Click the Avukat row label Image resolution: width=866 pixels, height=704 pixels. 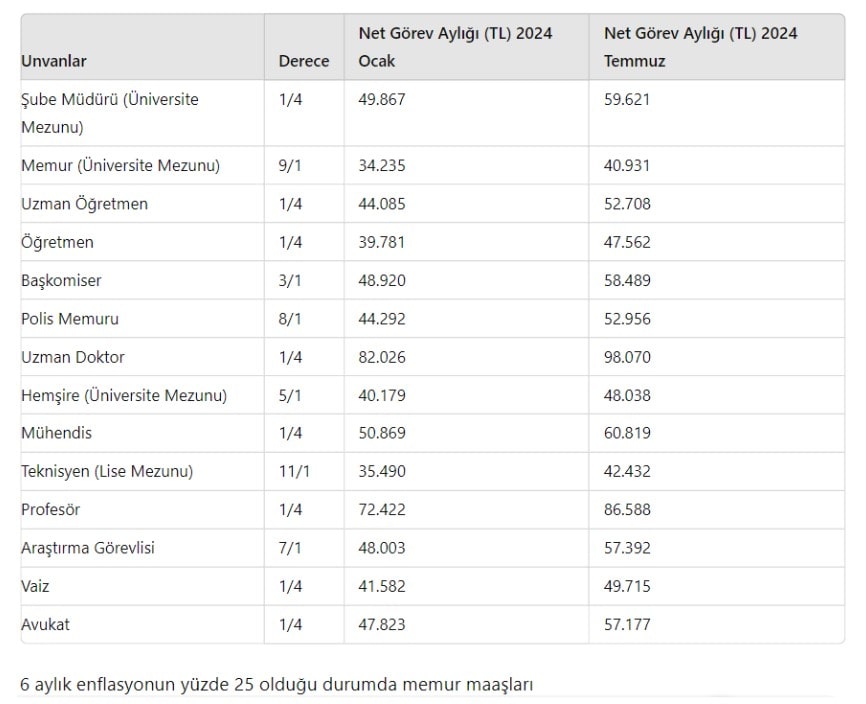[45, 625]
